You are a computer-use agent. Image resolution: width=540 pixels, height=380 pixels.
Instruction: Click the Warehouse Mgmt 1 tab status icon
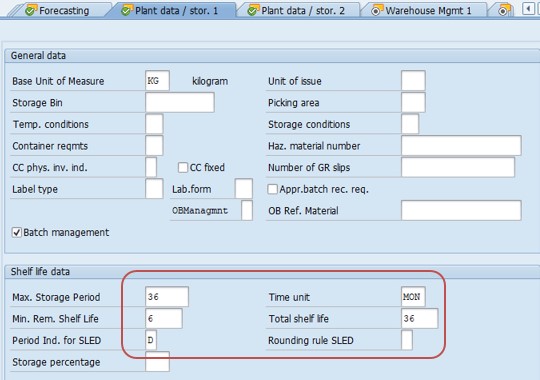pyautogui.click(x=377, y=10)
